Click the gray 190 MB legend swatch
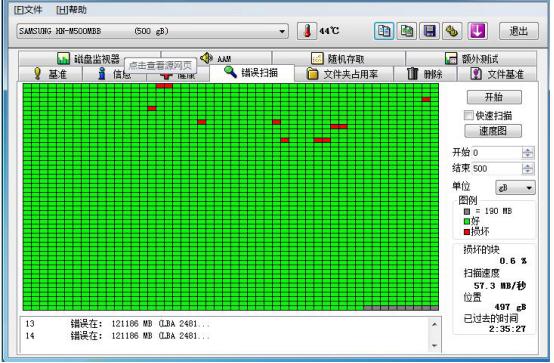554x363 pixels. coord(467,211)
